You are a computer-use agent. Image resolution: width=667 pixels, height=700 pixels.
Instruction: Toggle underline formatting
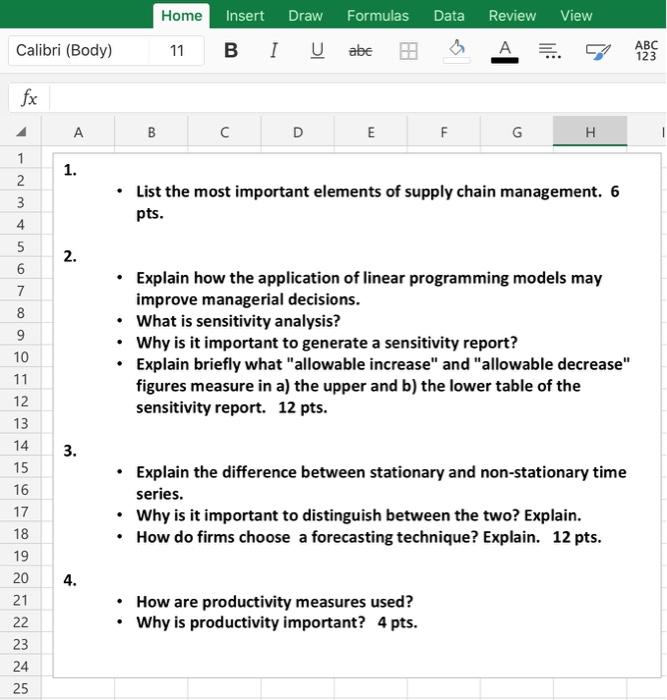[x=317, y=50]
